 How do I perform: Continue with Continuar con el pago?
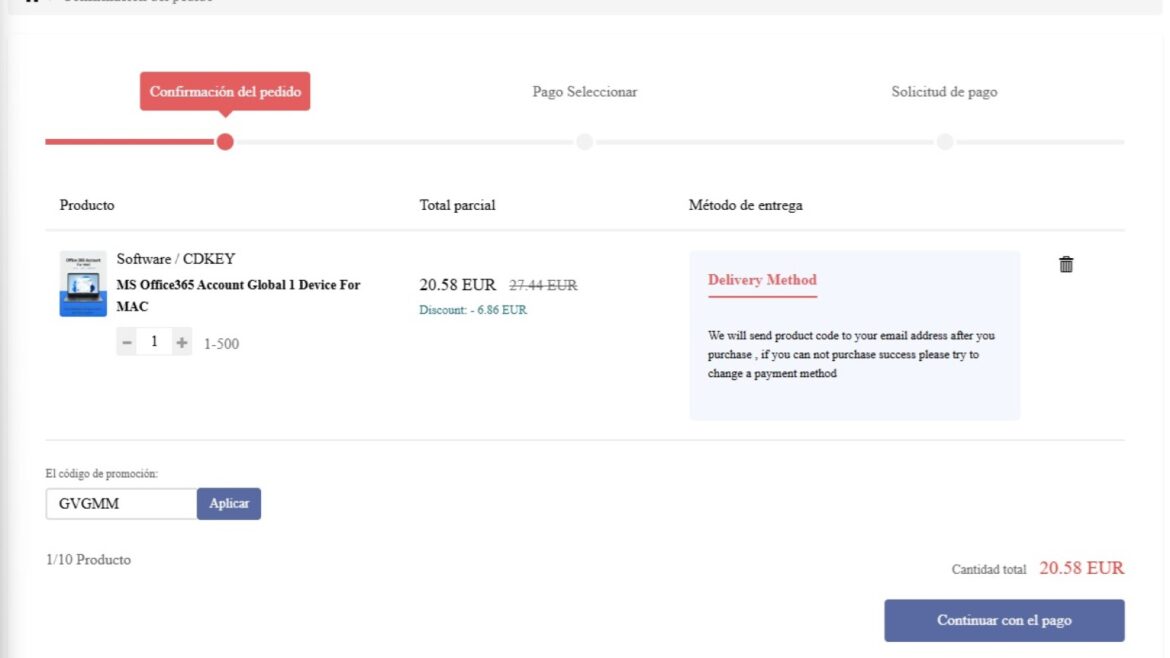(1004, 620)
